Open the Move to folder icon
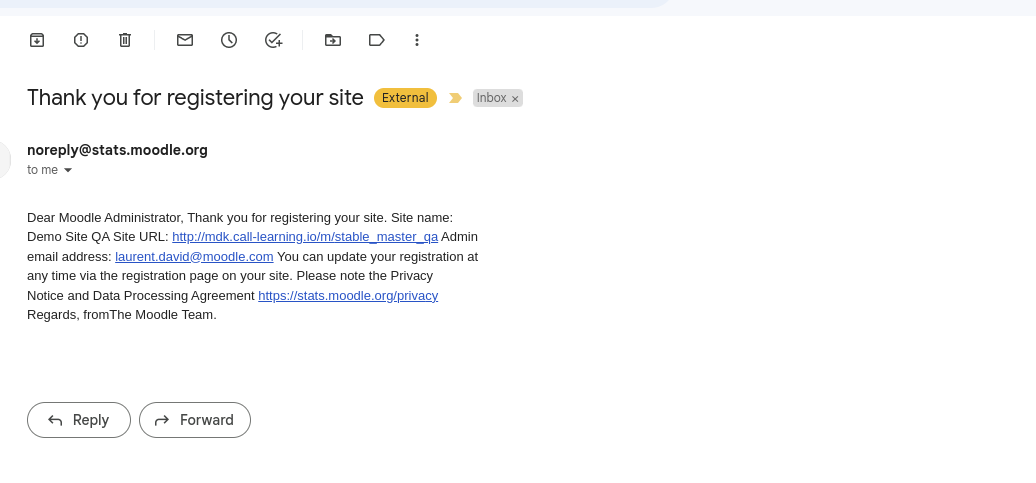Image resolution: width=1036 pixels, height=483 pixels. pyautogui.click(x=333, y=40)
